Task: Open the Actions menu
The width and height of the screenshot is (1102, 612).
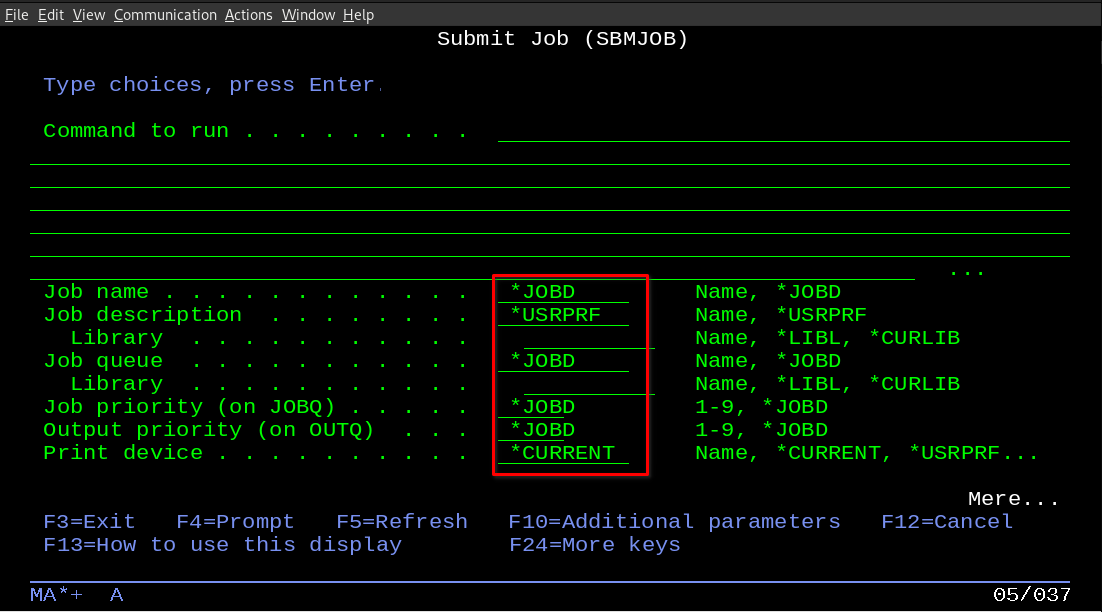Action: (x=248, y=14)
